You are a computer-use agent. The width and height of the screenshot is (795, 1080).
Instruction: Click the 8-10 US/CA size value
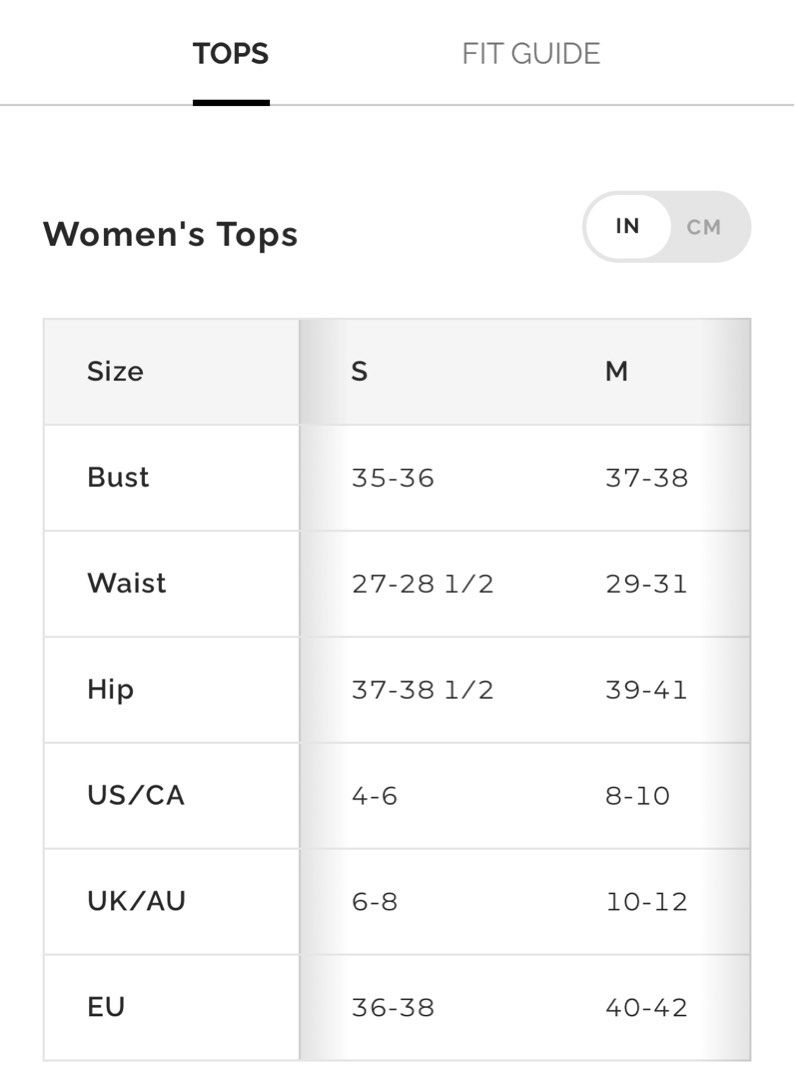tap(638, 796)
